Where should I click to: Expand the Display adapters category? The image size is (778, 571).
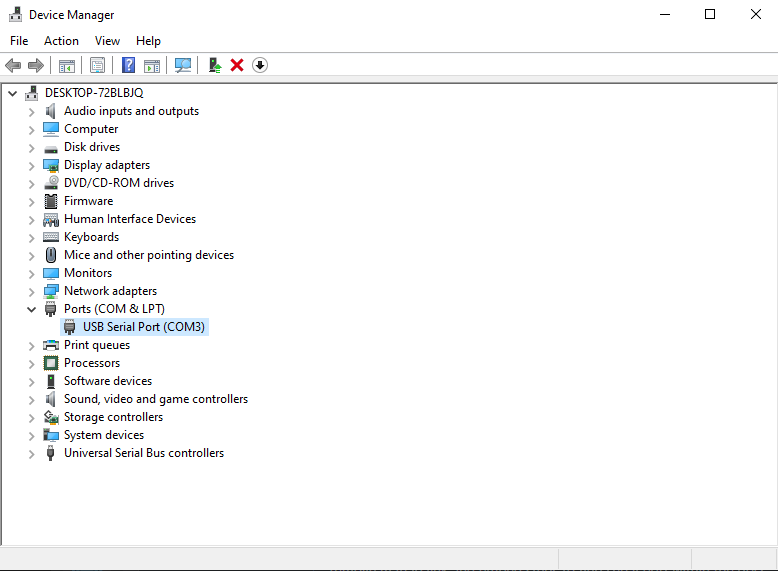31,165
